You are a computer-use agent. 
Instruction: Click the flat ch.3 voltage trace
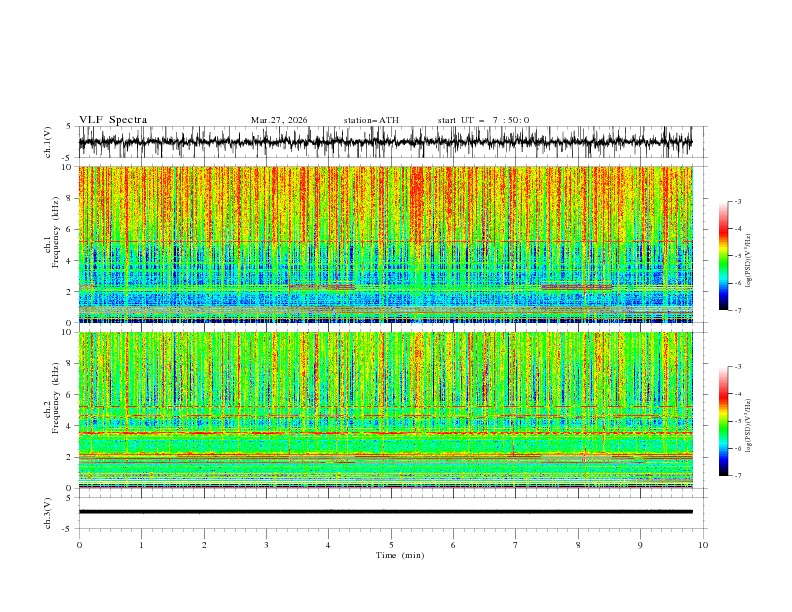(x=385, y=512)
